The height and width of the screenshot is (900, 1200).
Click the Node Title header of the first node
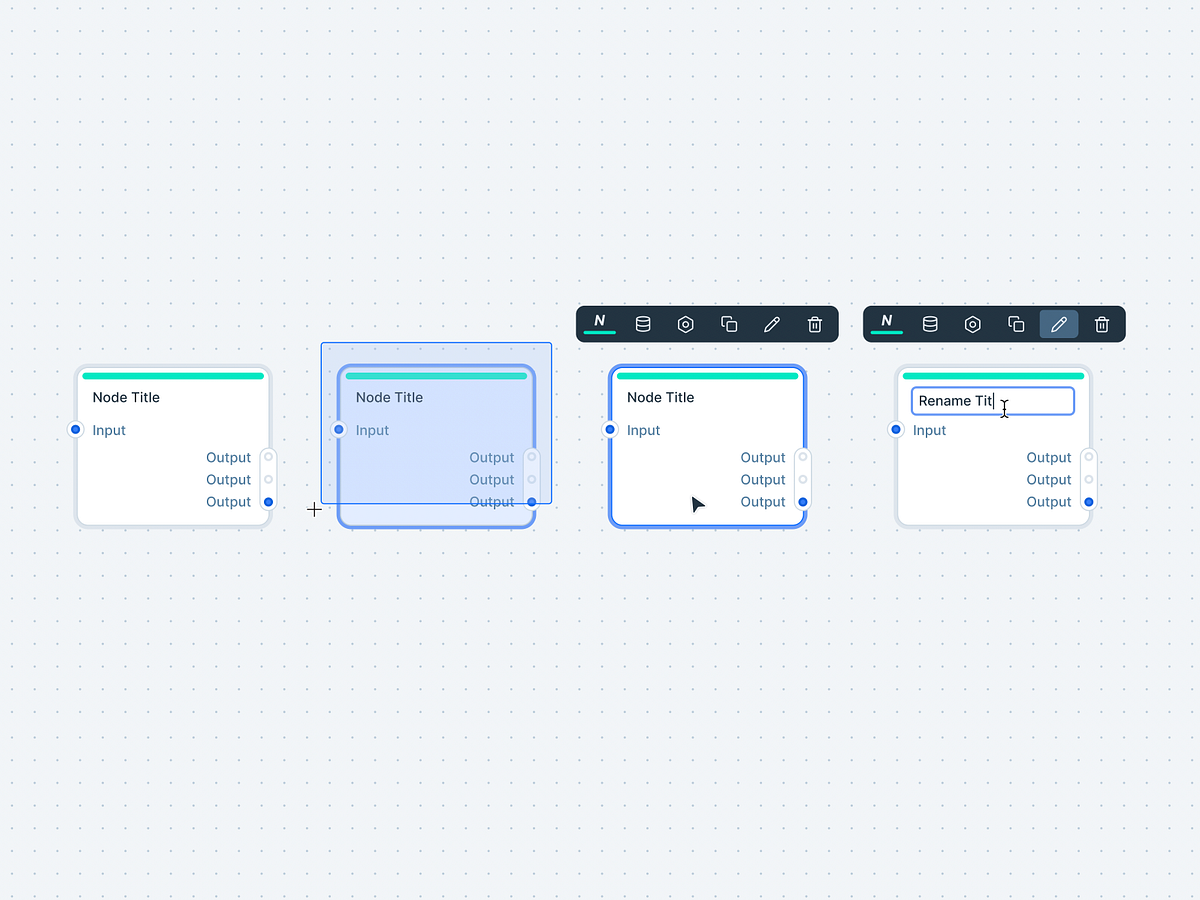(126, 397)
